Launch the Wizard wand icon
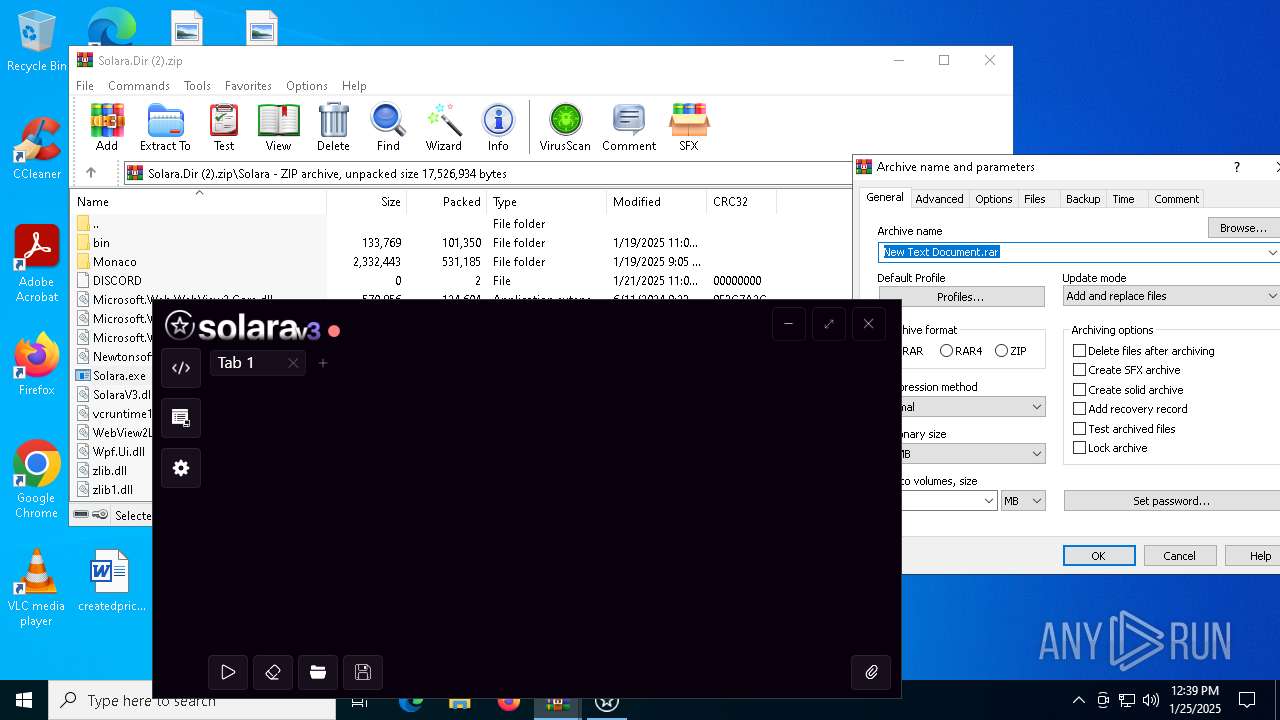 point(443,127)
